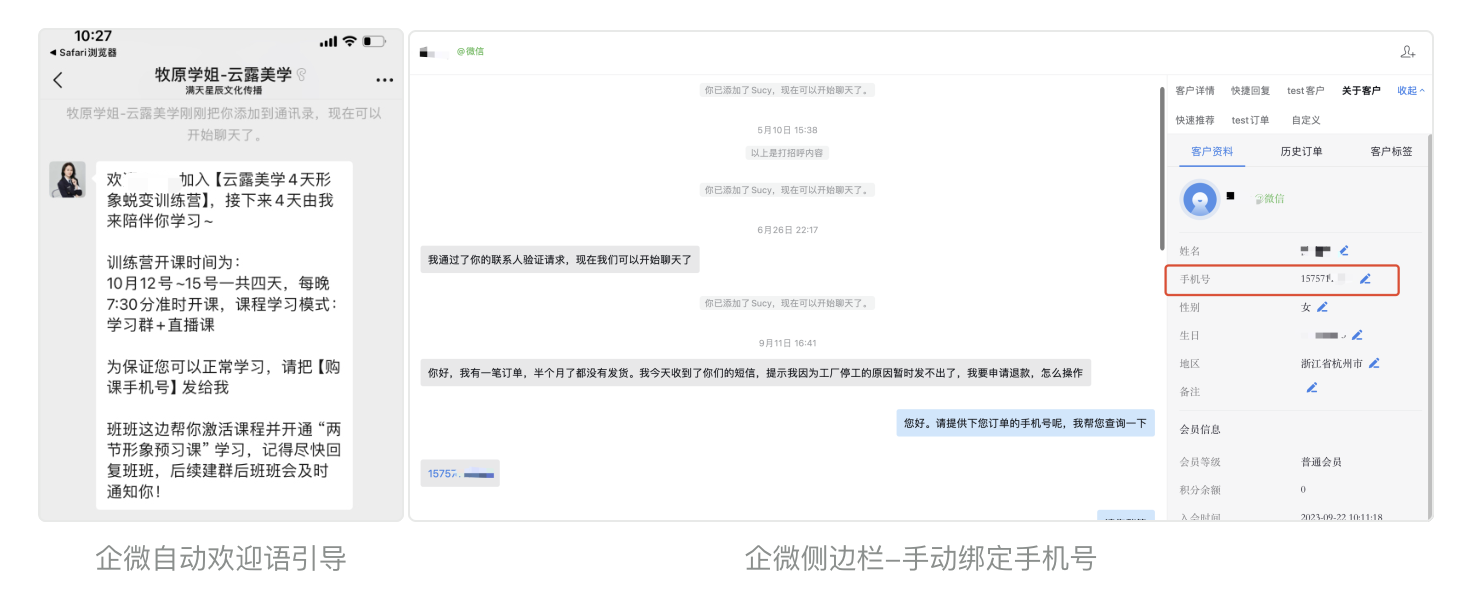Open the three-dots menu in phone chat header
Viewport: 1472px width, 610px height.
pos(384,80)
